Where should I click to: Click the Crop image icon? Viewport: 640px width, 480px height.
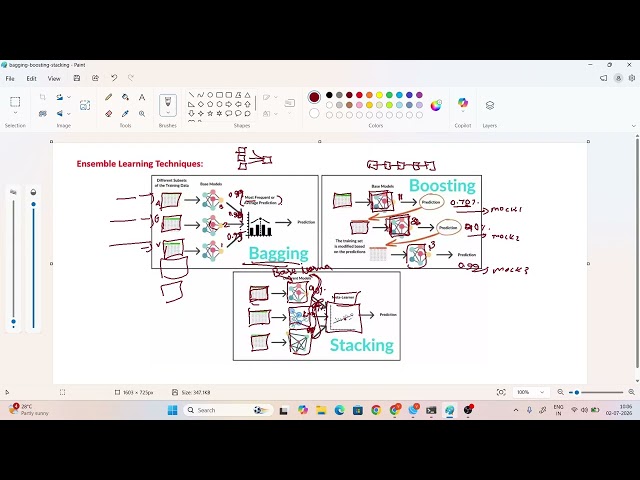(x=42, y=97)
